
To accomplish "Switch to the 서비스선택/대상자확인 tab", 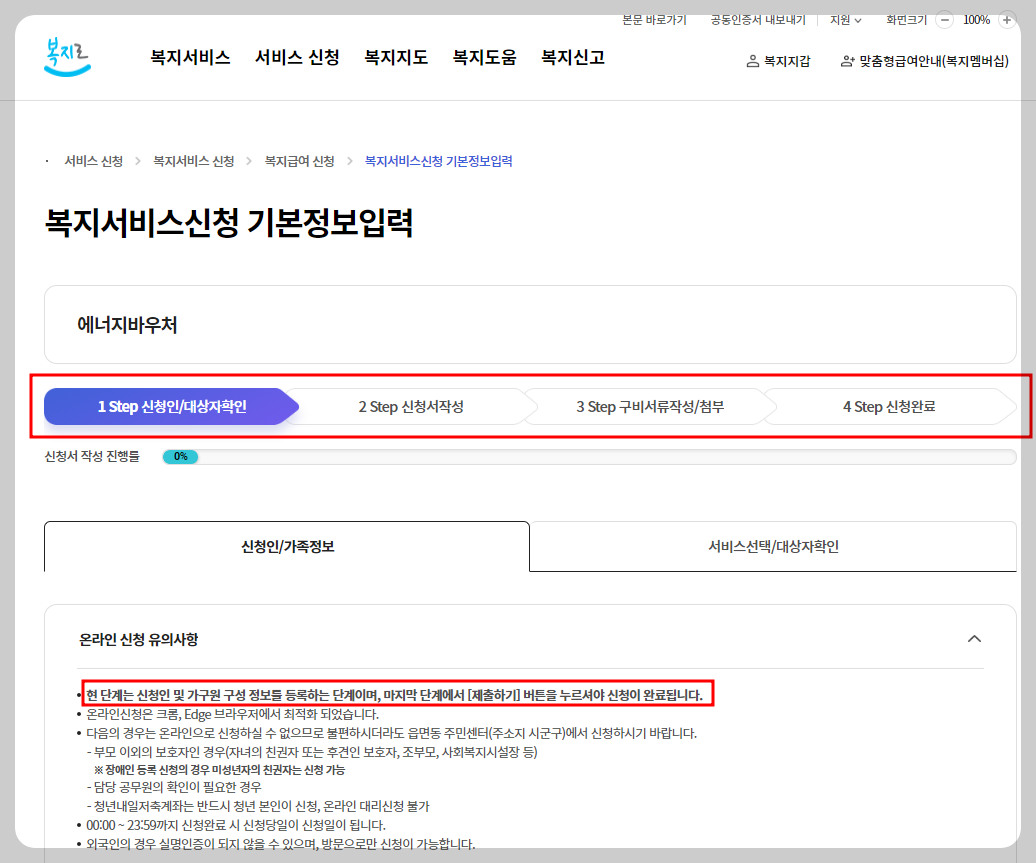I will (x=772, y=546).
